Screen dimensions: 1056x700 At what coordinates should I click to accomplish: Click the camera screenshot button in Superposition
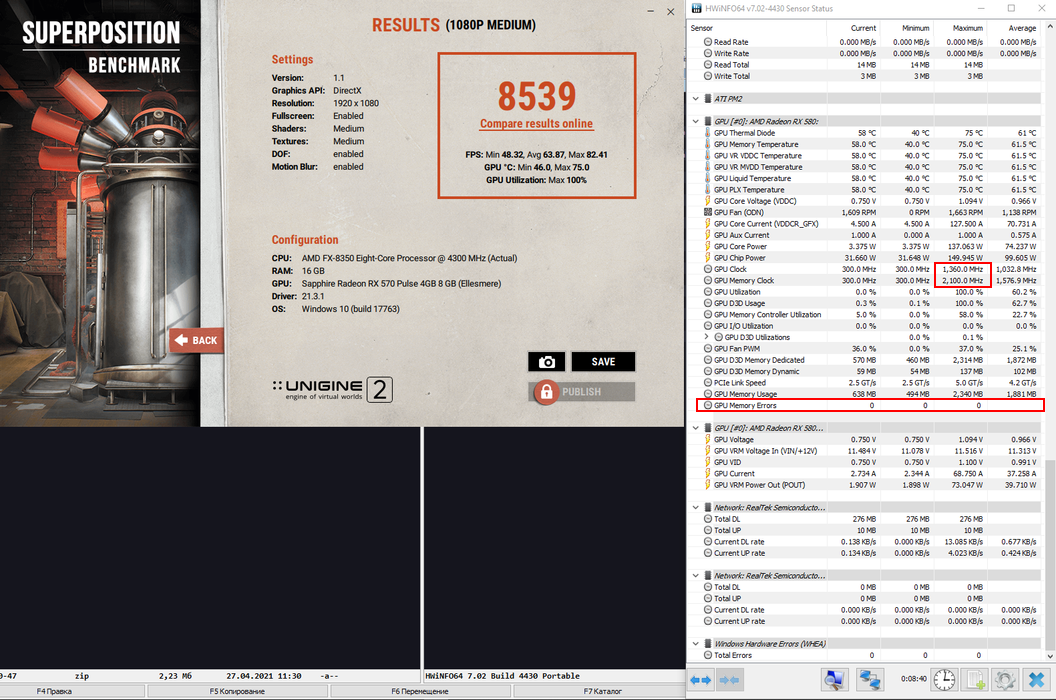(546, 362)
